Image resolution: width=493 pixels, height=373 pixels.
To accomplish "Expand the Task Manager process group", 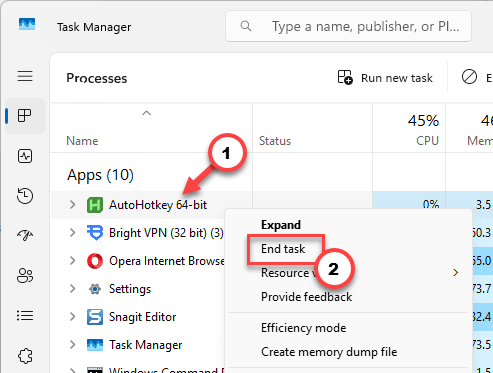I will click(x=72, y=345).
